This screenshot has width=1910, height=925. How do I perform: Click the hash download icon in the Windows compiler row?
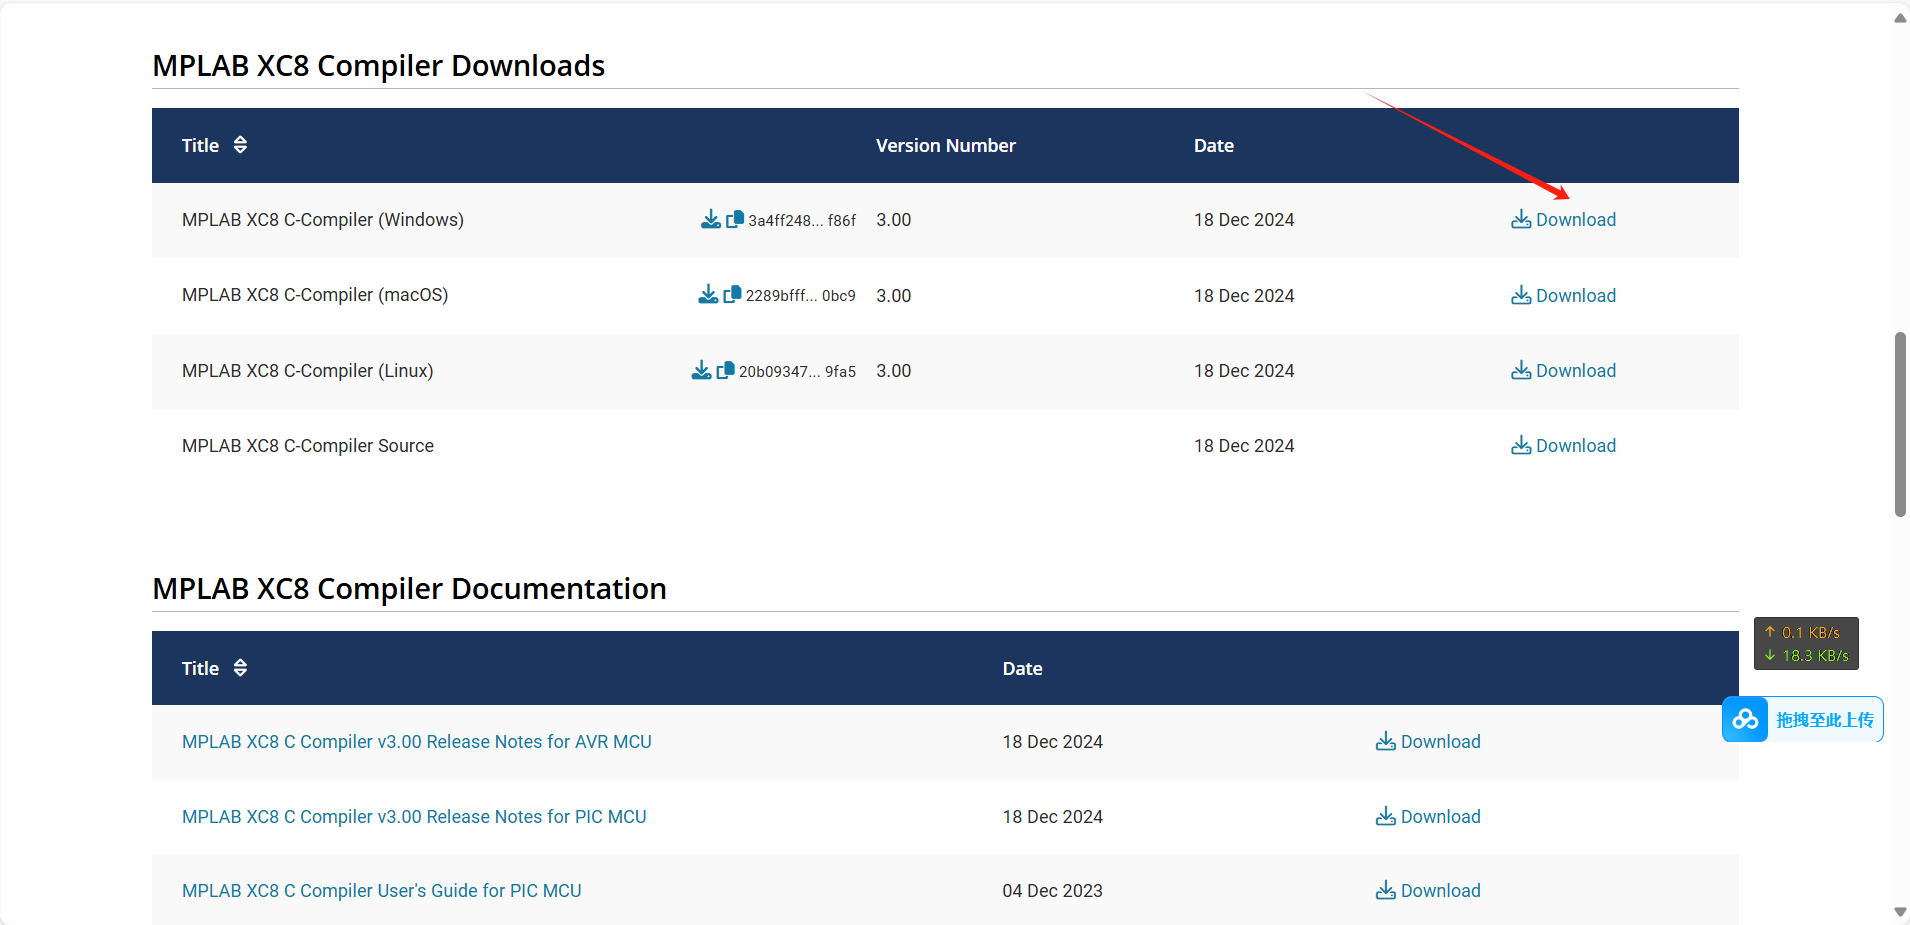tap(710, 219)
